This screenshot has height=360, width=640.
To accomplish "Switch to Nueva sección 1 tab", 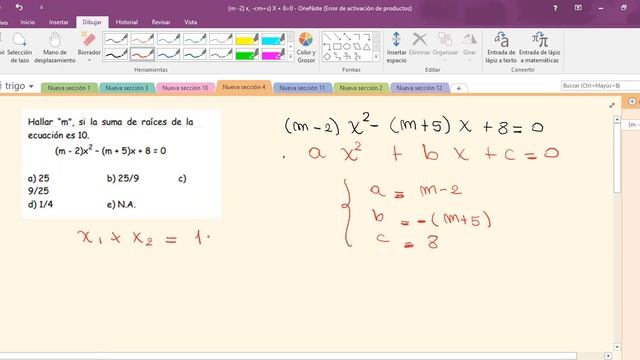I will pos(69,88).
